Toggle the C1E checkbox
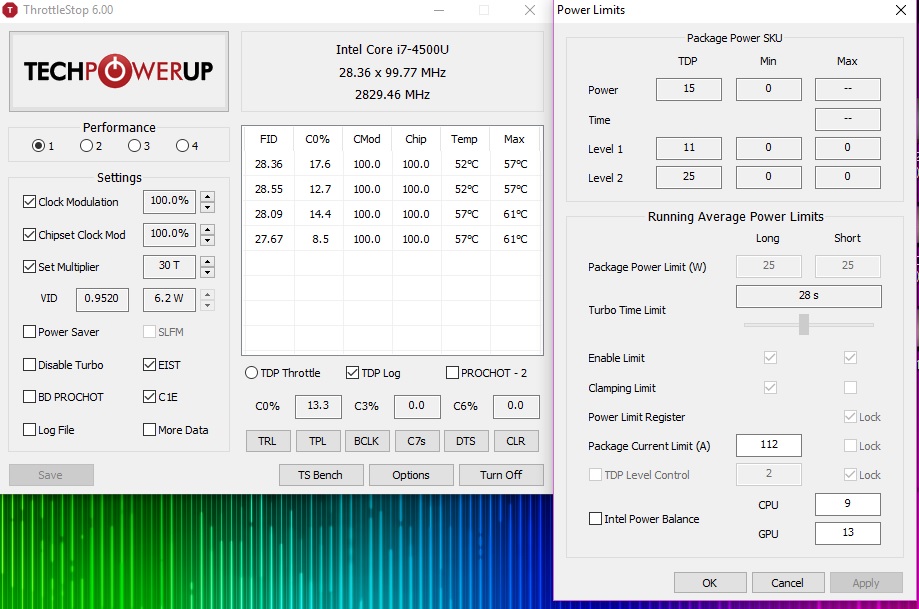This screenshot has height=609, width=919. pyautogui.click(x=149, y=397)
